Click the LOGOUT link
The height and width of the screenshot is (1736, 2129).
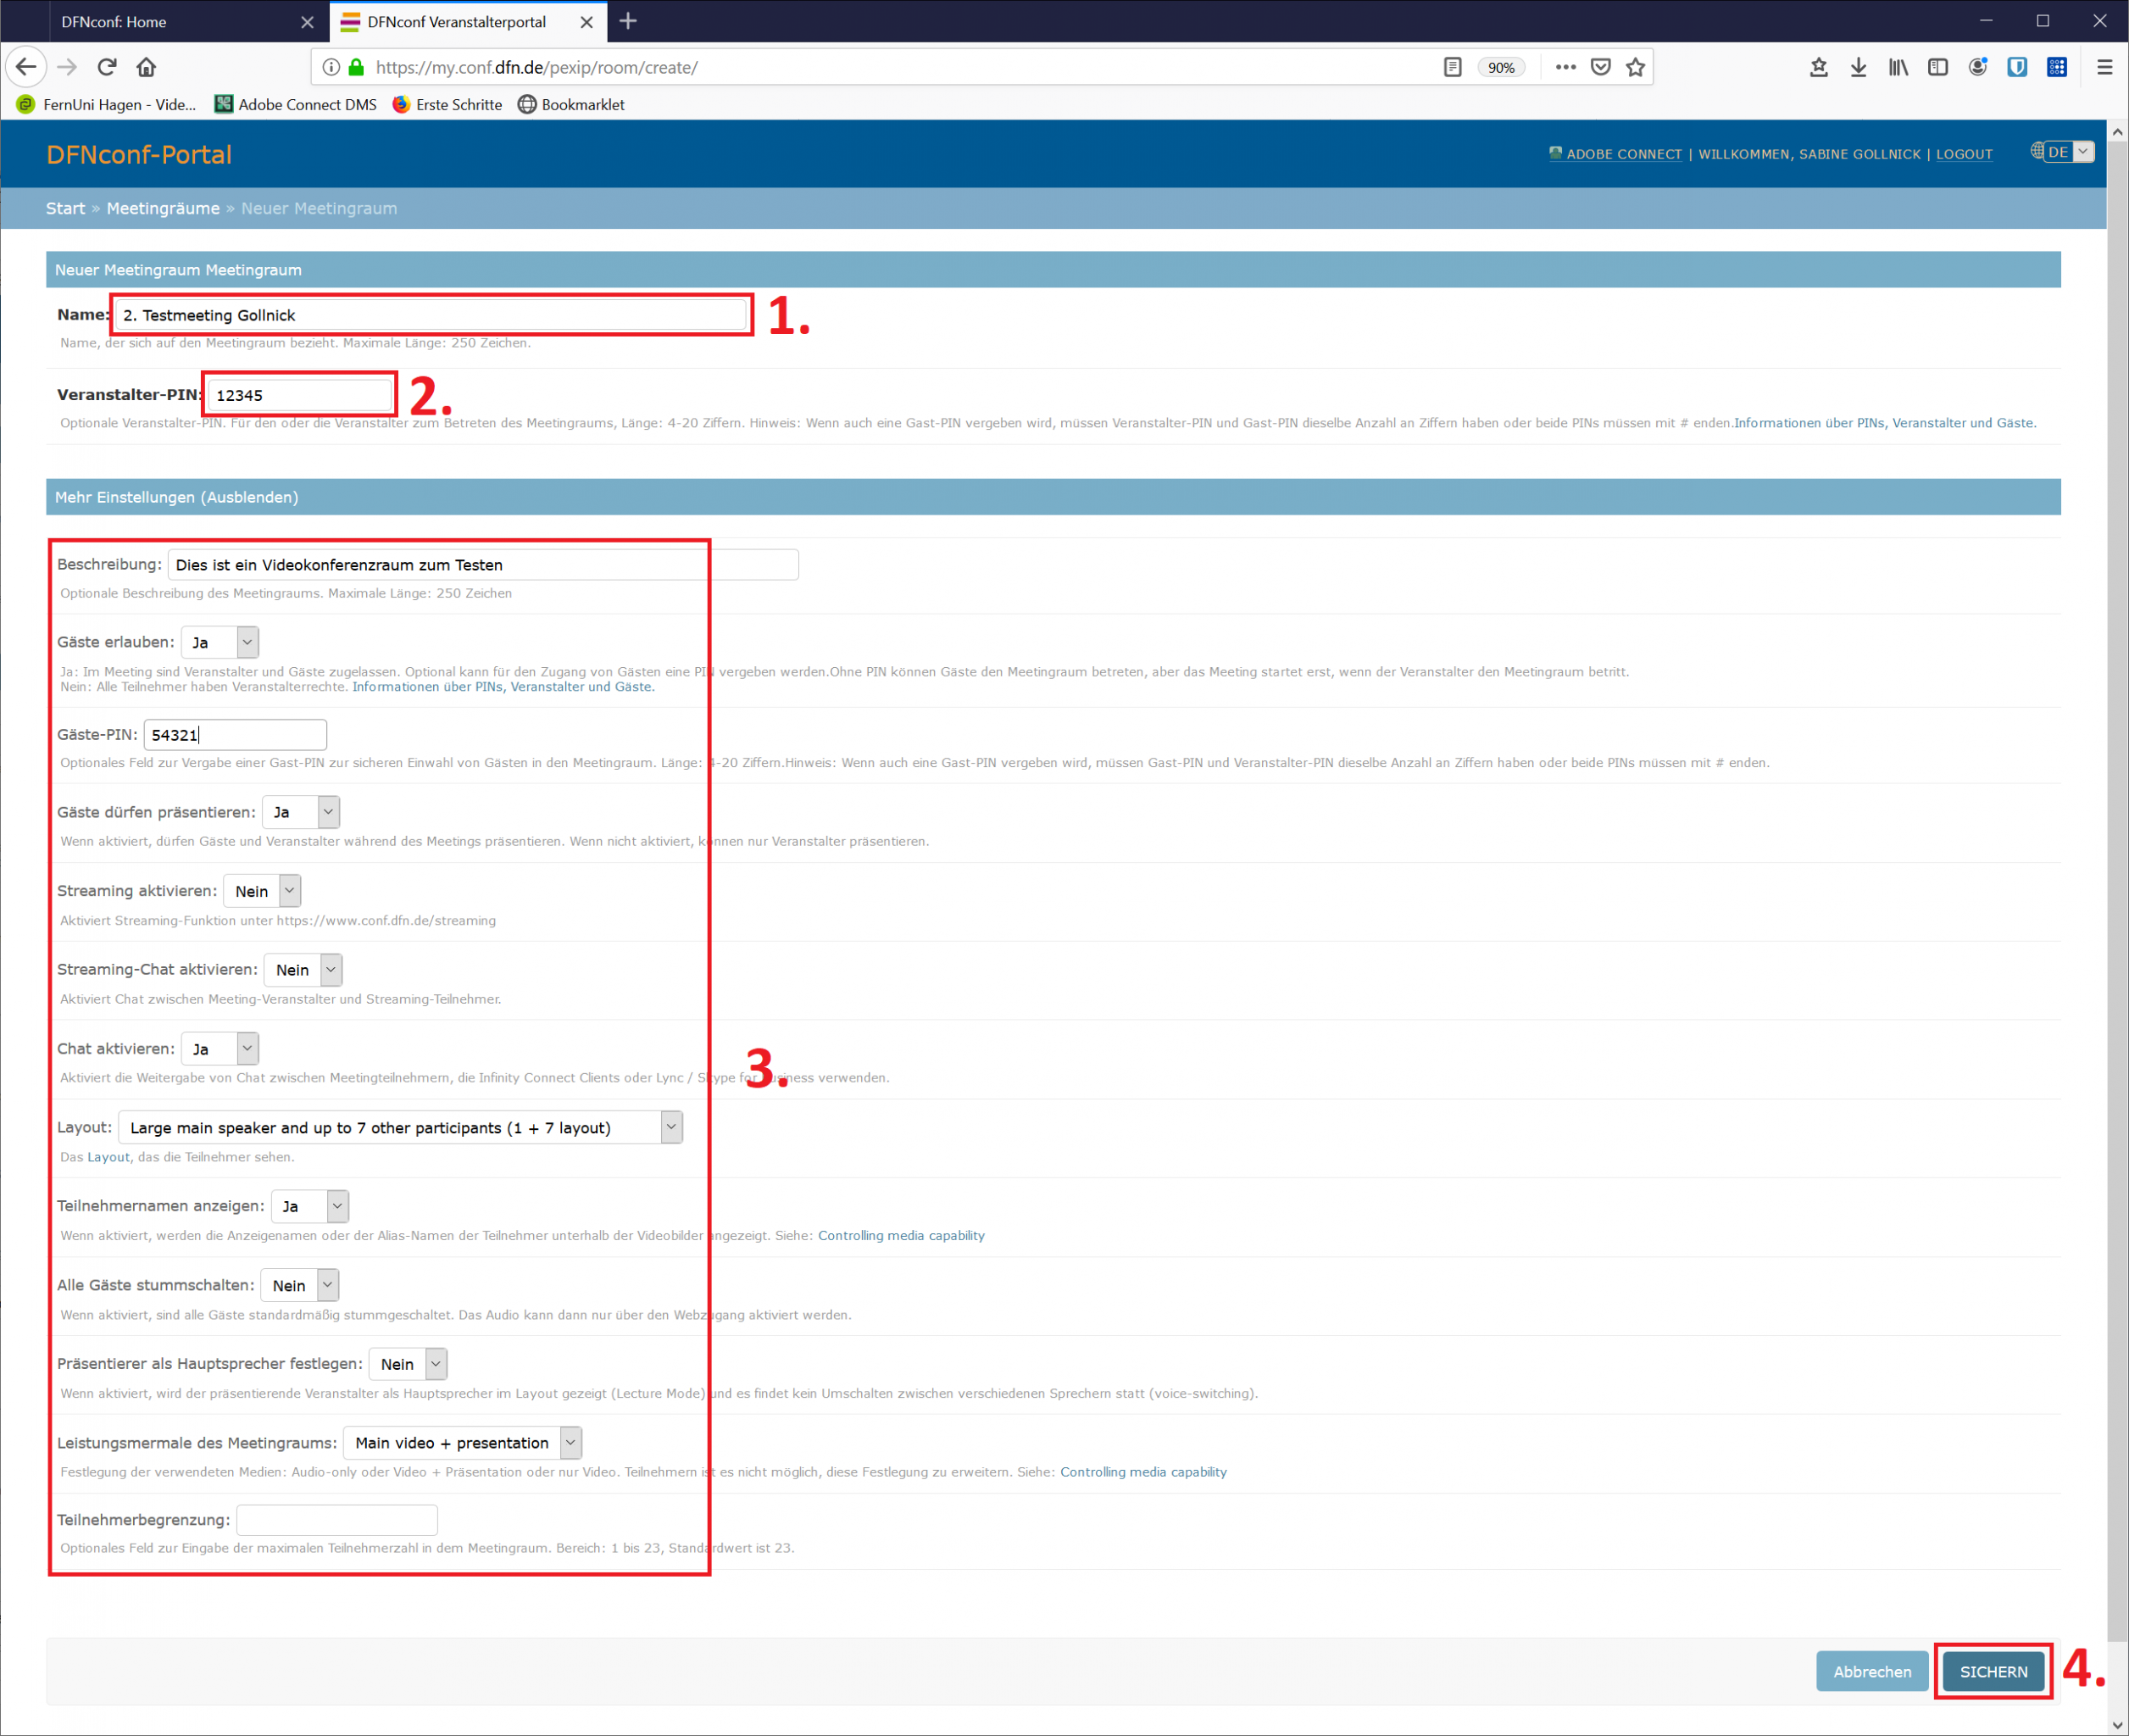coord(1964,154)
